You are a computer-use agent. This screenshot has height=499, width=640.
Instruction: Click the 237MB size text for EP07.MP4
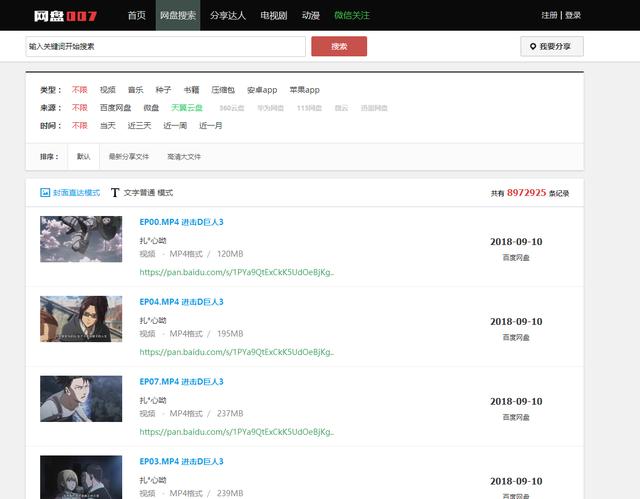[230, 413]
